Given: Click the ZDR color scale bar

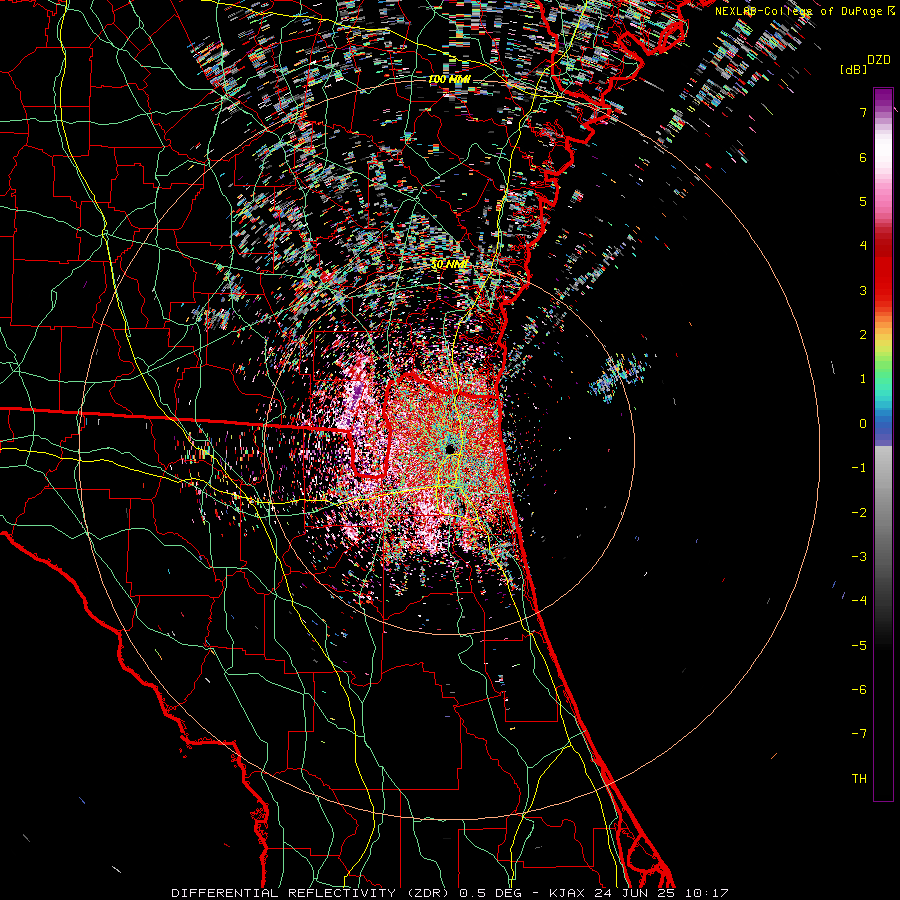Looking at the screenshot, I should (883, 444).
